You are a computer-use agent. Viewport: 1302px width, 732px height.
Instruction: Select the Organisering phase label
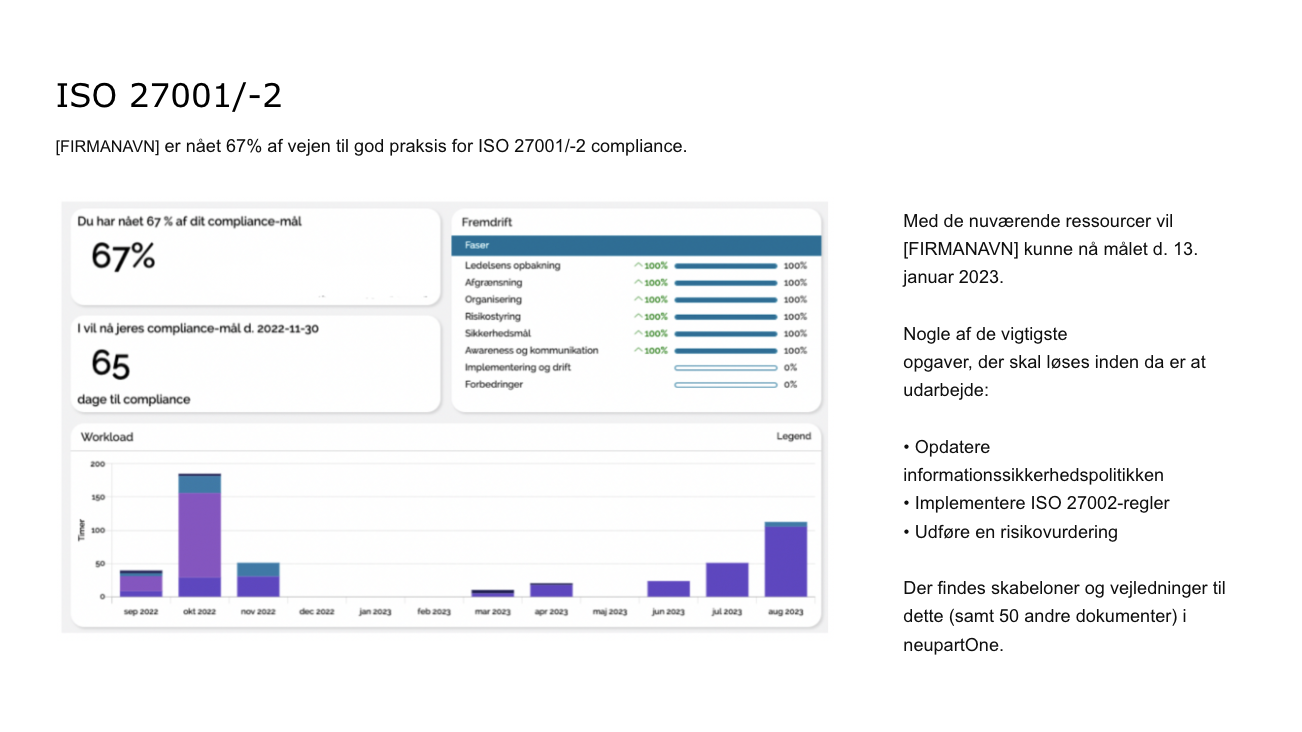point(493,300)
